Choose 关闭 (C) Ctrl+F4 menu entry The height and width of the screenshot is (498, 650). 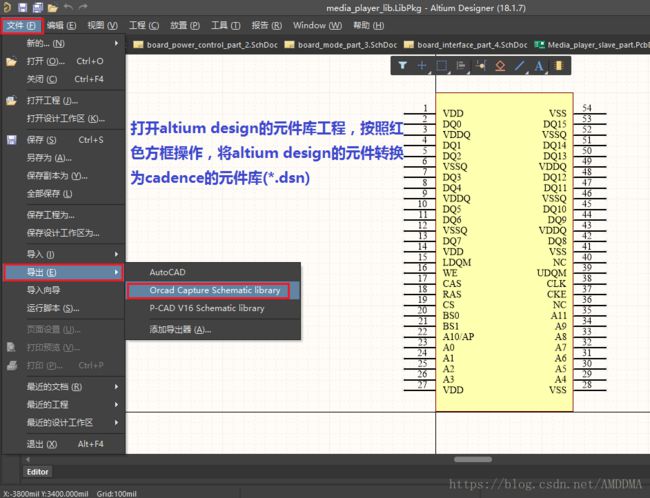(x=63, y=79)
